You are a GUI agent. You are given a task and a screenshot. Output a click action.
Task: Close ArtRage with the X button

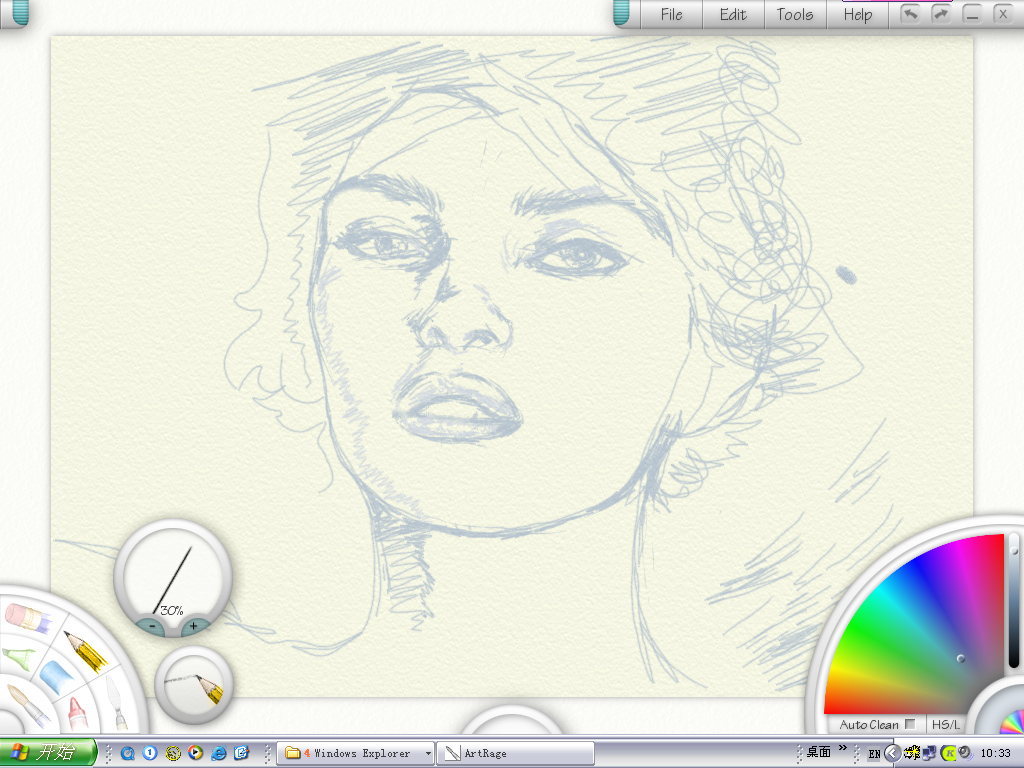[x=1003, y=14]
